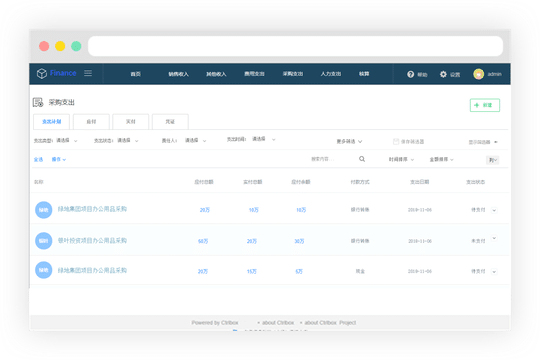Click the admin avatar picture
Screen dimensions: 540x360
(479, 74)
